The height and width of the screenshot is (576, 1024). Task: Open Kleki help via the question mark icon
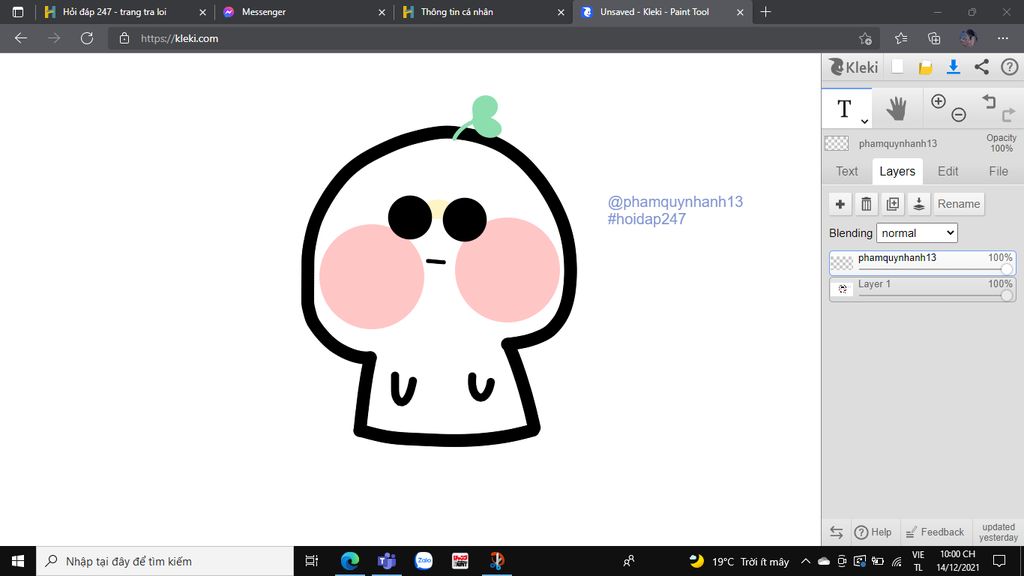coord(1009,67)
